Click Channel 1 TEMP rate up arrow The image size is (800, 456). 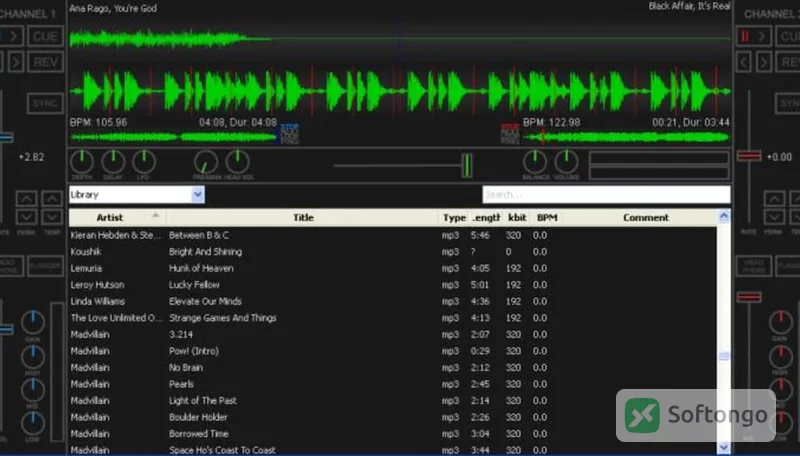click(x=52, y=198)
